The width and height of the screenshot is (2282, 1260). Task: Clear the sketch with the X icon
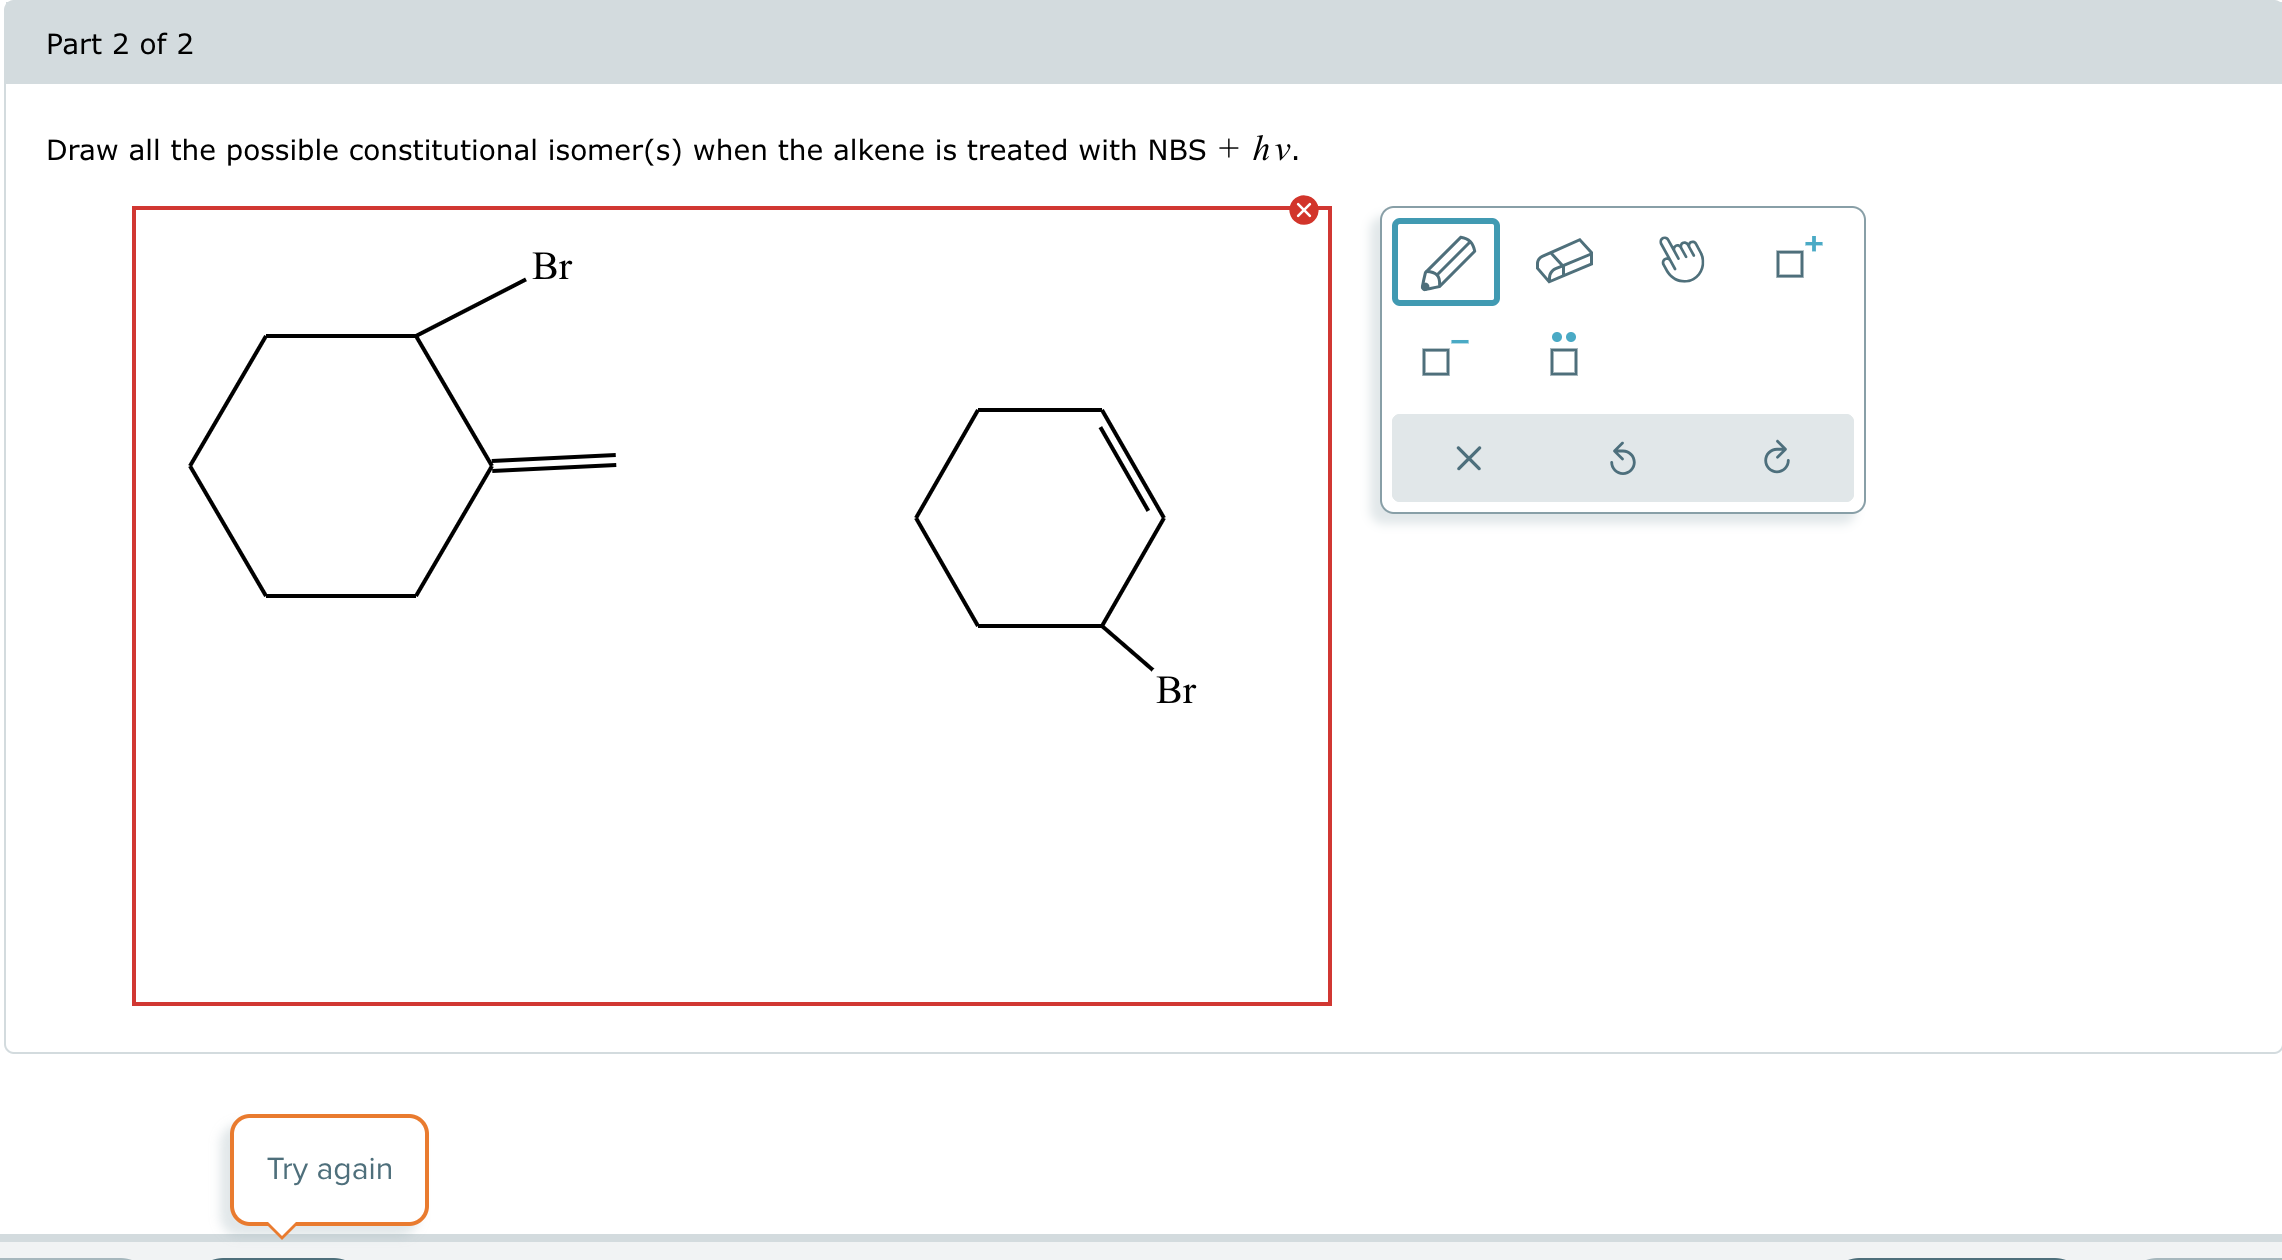[1467, 459]
